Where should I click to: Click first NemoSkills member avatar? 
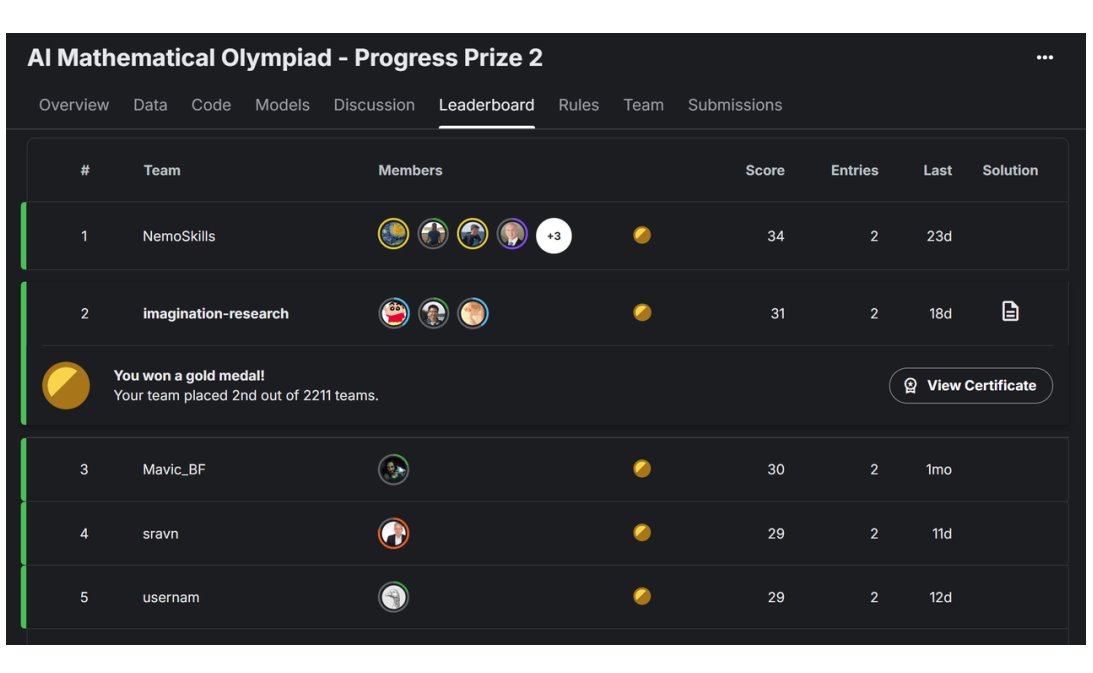click(x=393, y=234)
